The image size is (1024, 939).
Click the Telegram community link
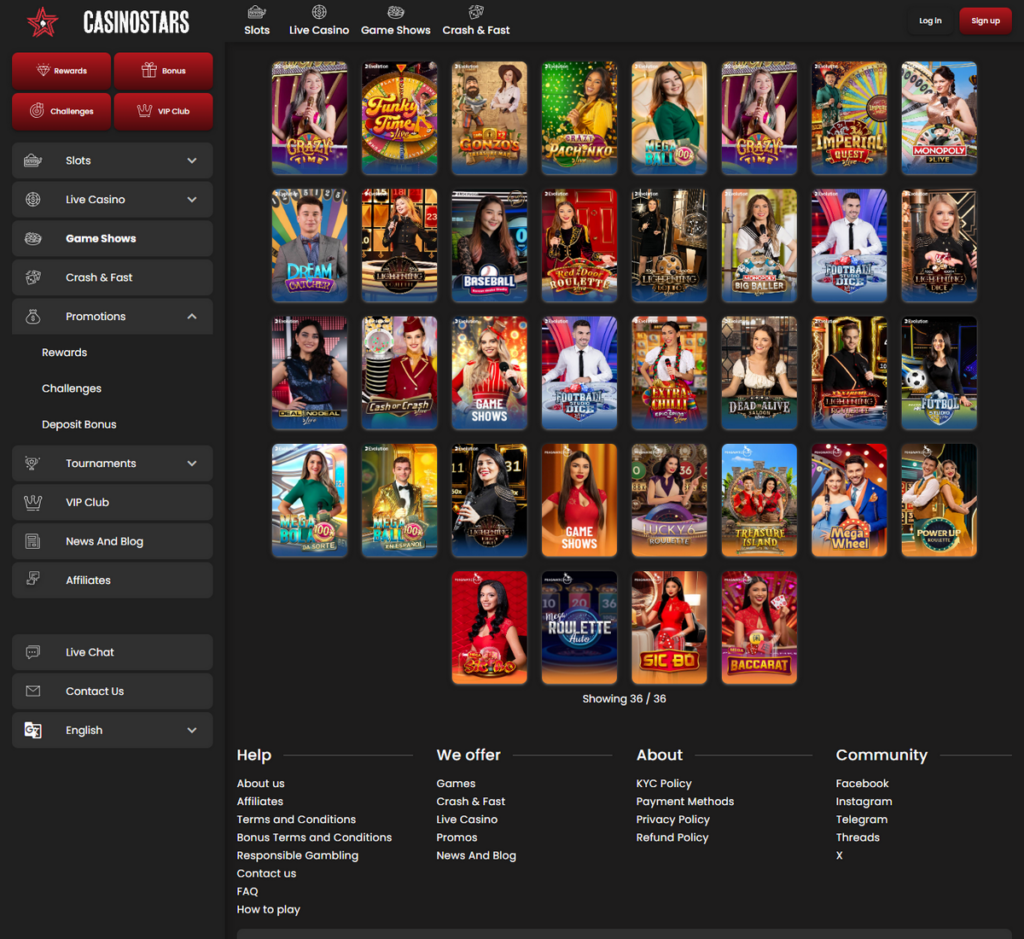coord(861,819)
